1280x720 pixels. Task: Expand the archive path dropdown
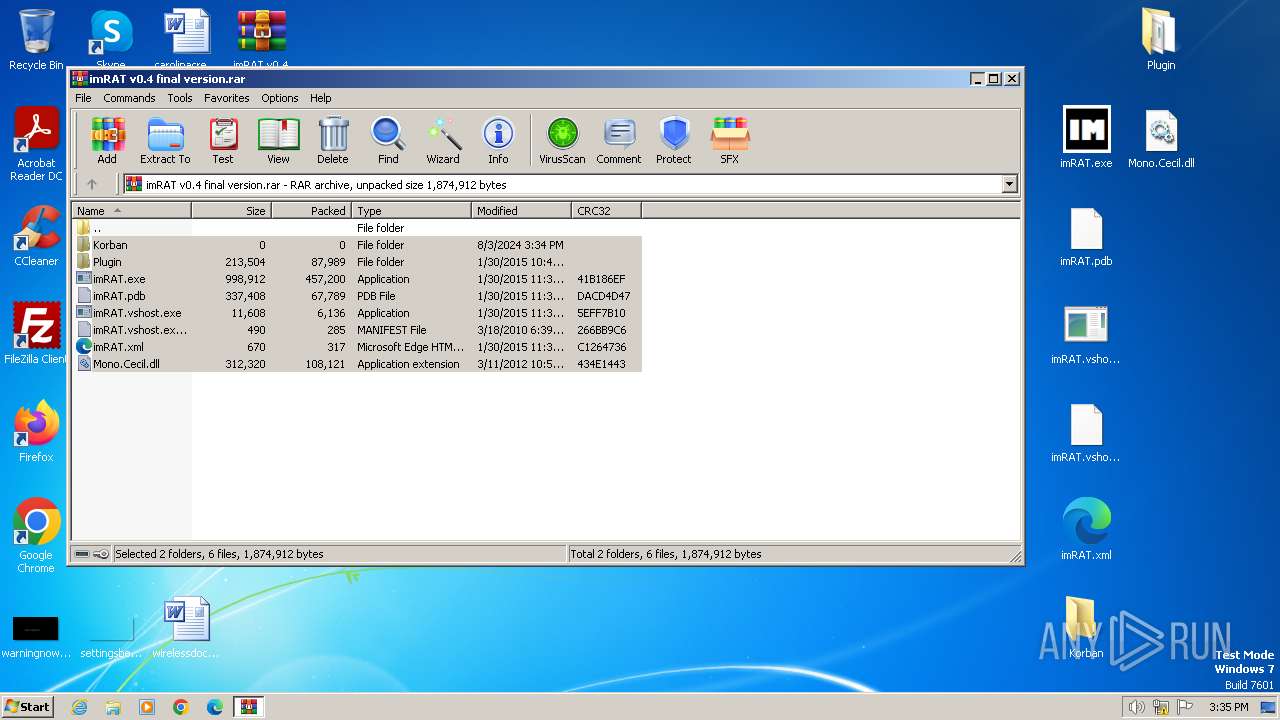1009,184
